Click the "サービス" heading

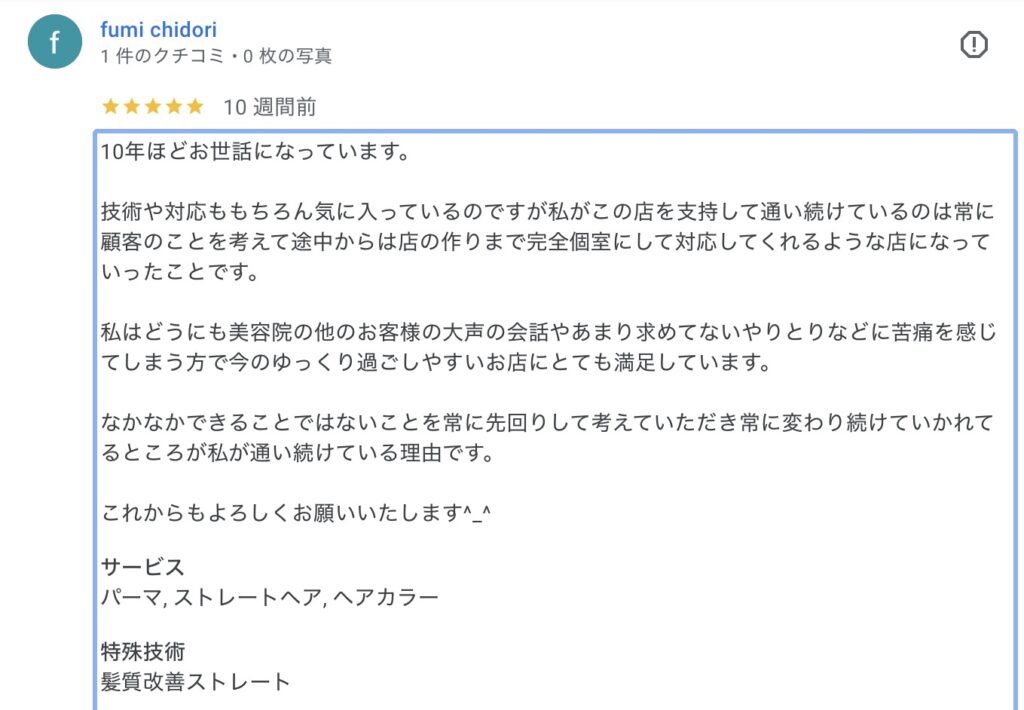(x=143, y=567)
